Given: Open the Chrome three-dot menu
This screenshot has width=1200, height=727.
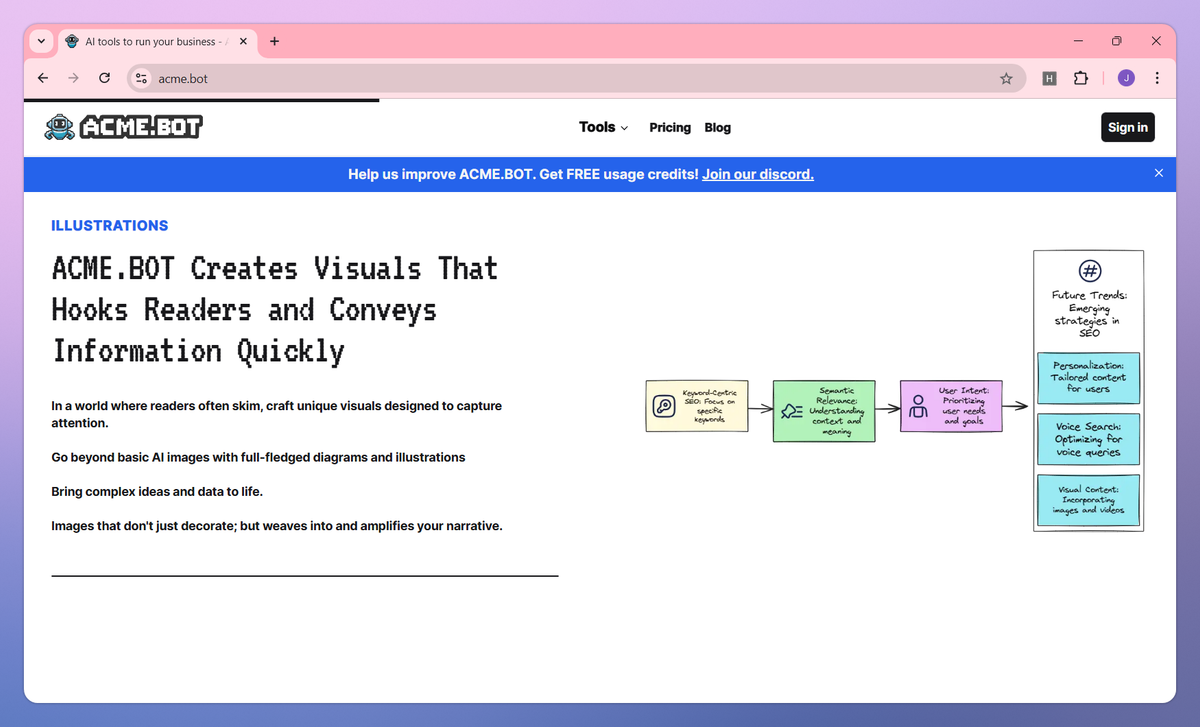Looking at the screenshot, I should click(1157, 78).
